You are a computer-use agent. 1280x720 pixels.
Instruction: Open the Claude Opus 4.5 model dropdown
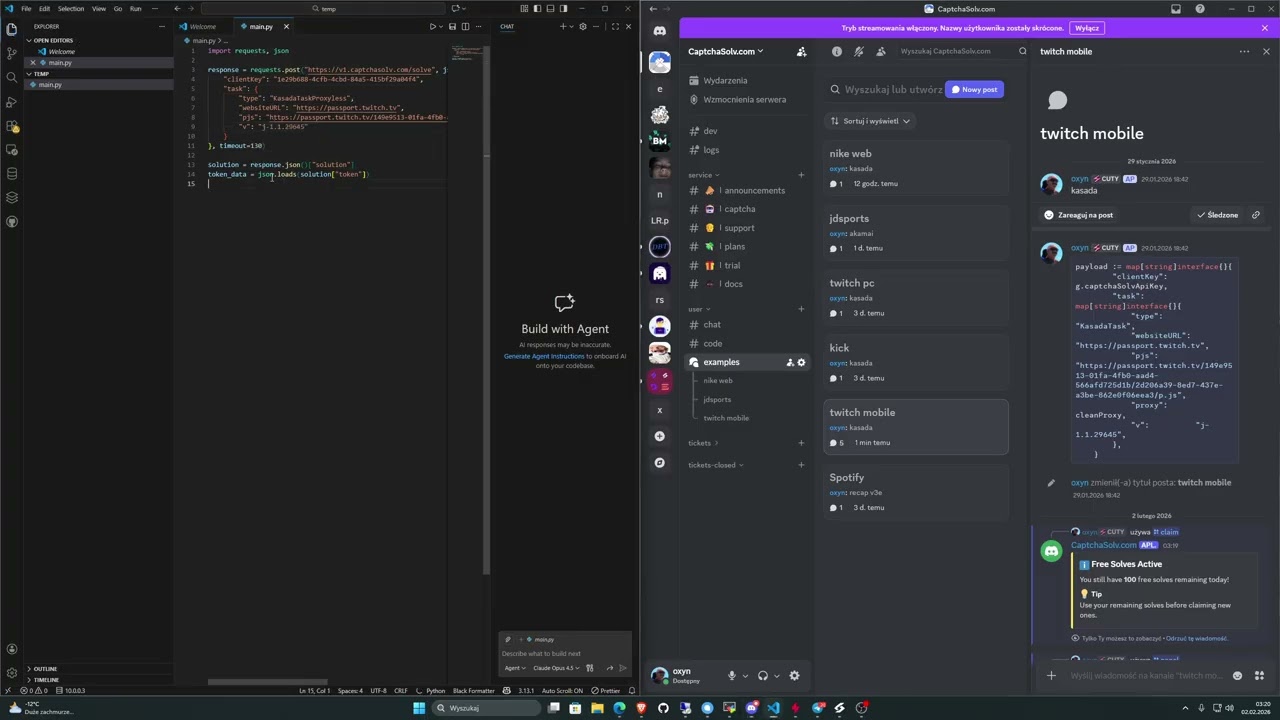tap(557, 668)
